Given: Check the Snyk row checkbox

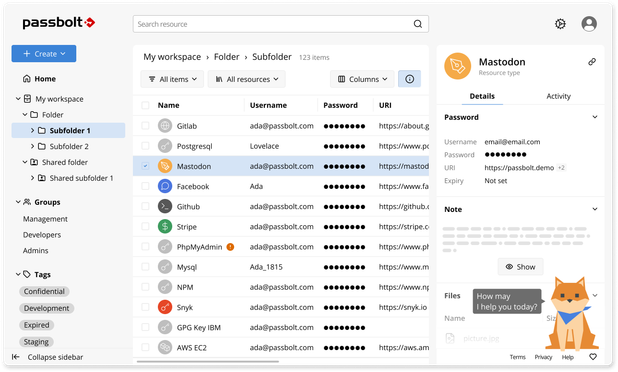Looking at the screenshot, I should point(145,307).
